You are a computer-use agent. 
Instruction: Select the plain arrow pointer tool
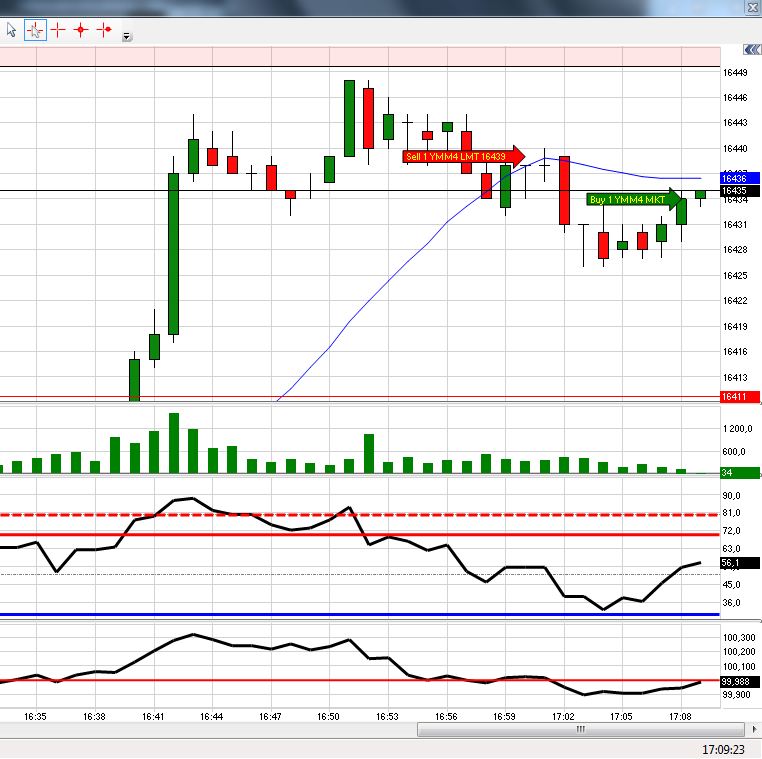[12, 30]
